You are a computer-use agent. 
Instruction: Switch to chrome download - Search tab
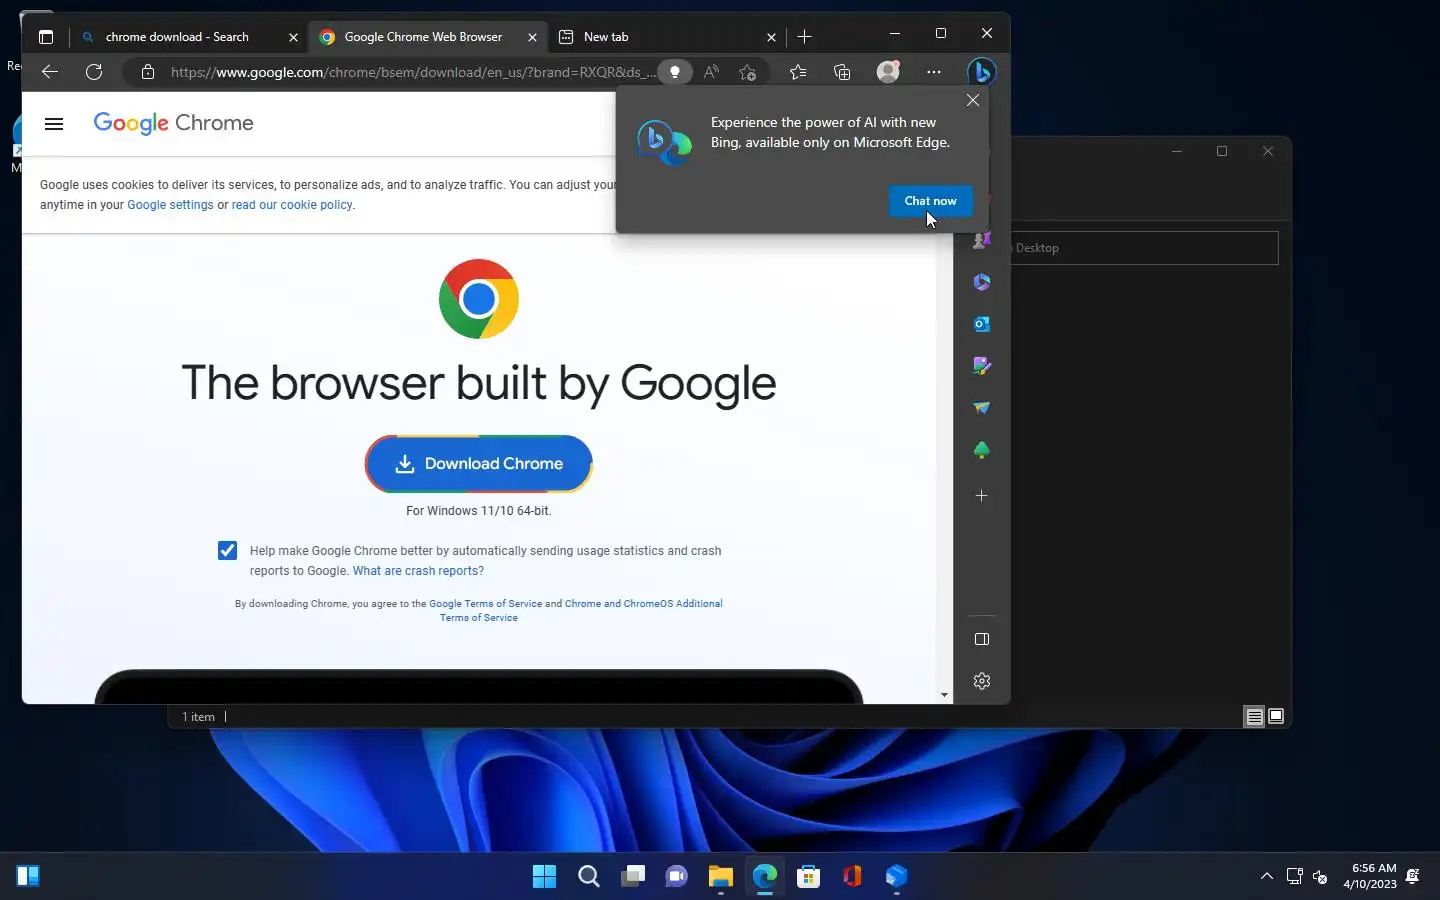(x=177, y=37)
